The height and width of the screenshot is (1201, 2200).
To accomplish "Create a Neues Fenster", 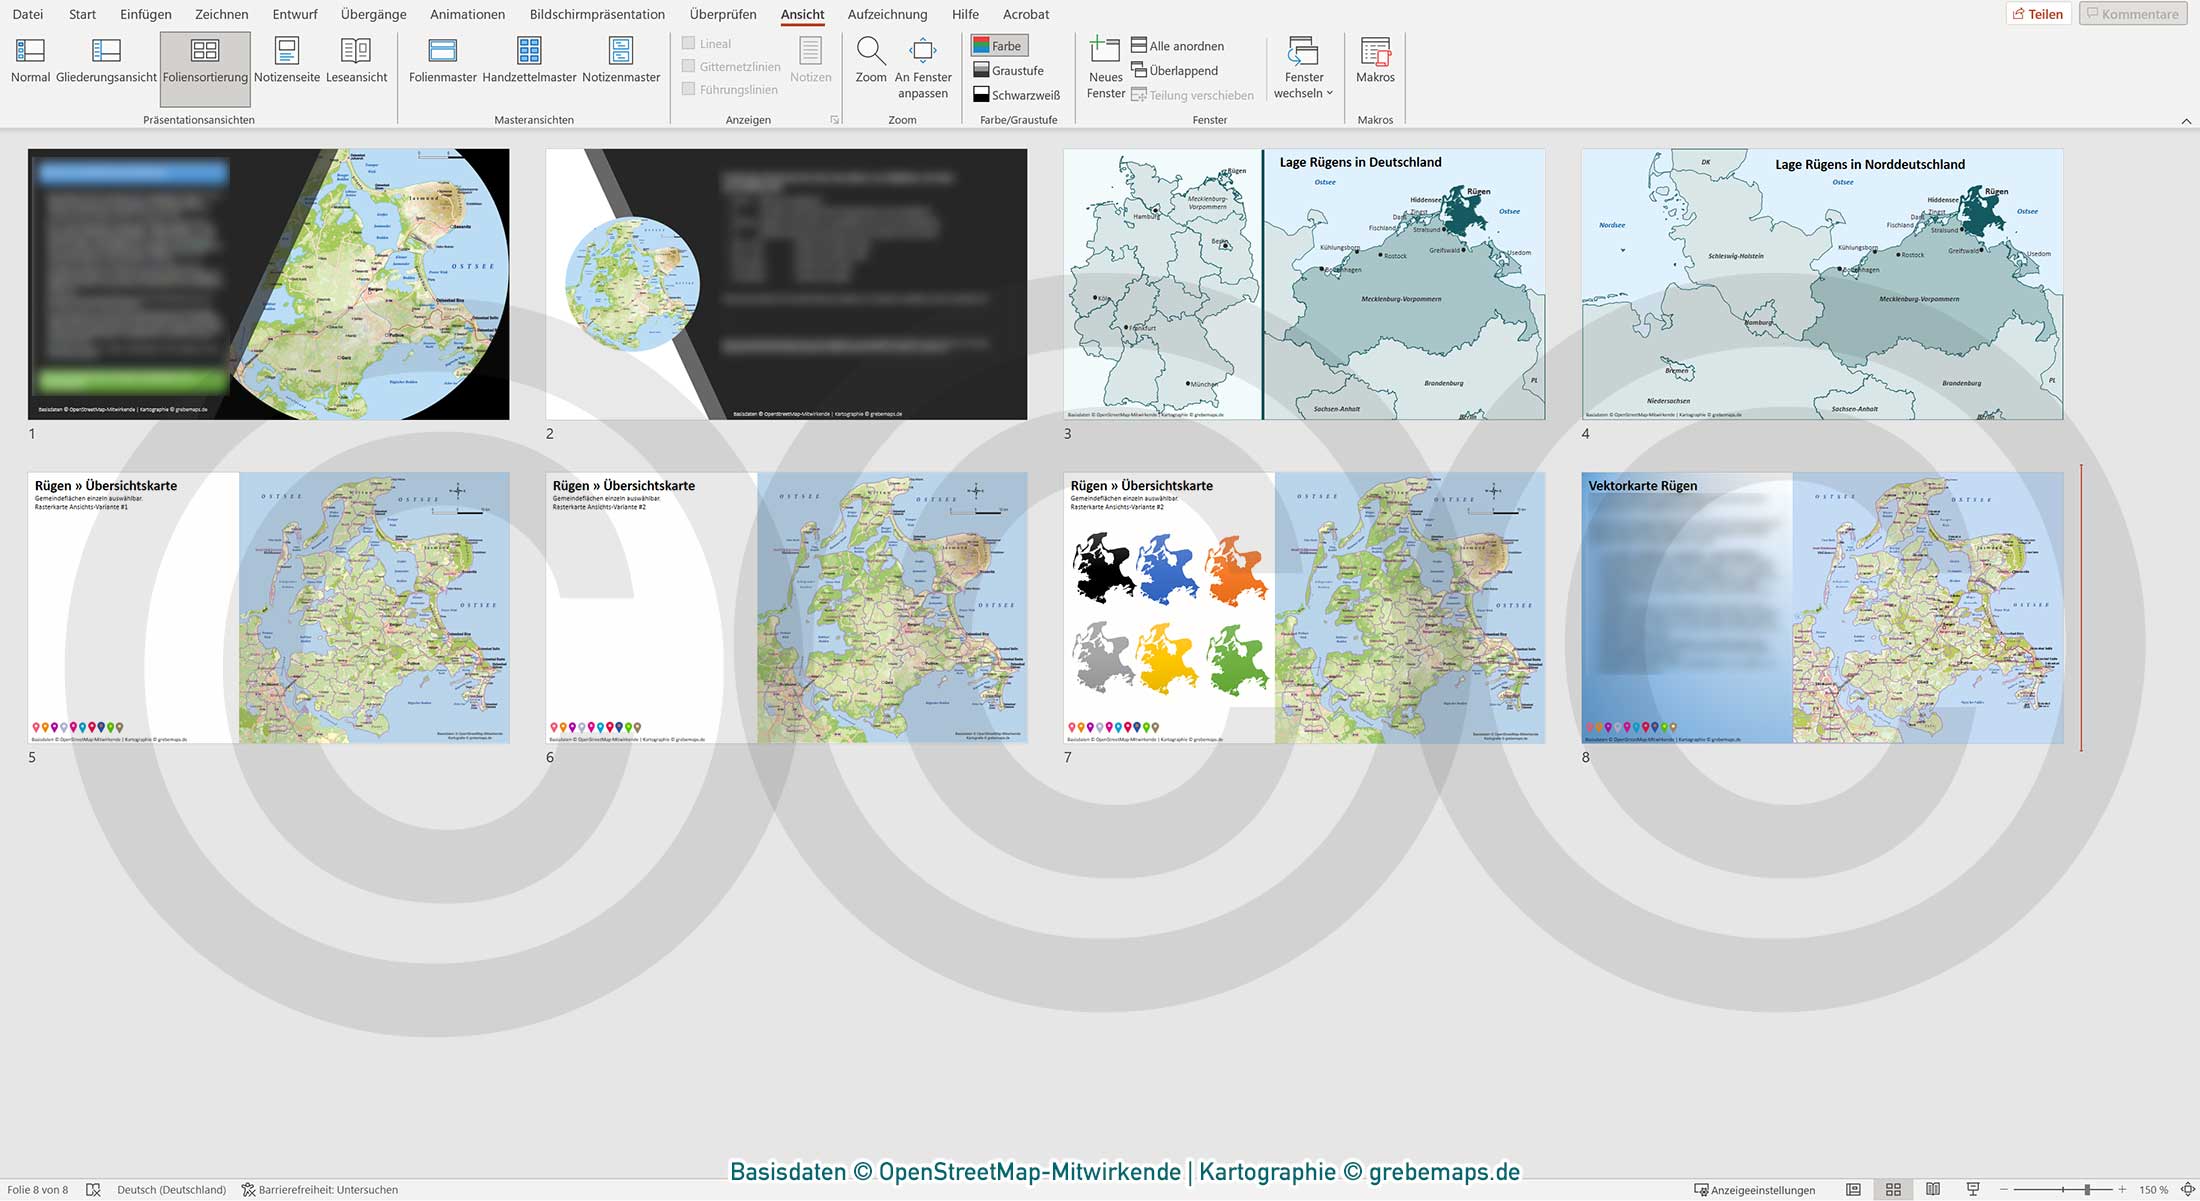I will point(1105,65).
